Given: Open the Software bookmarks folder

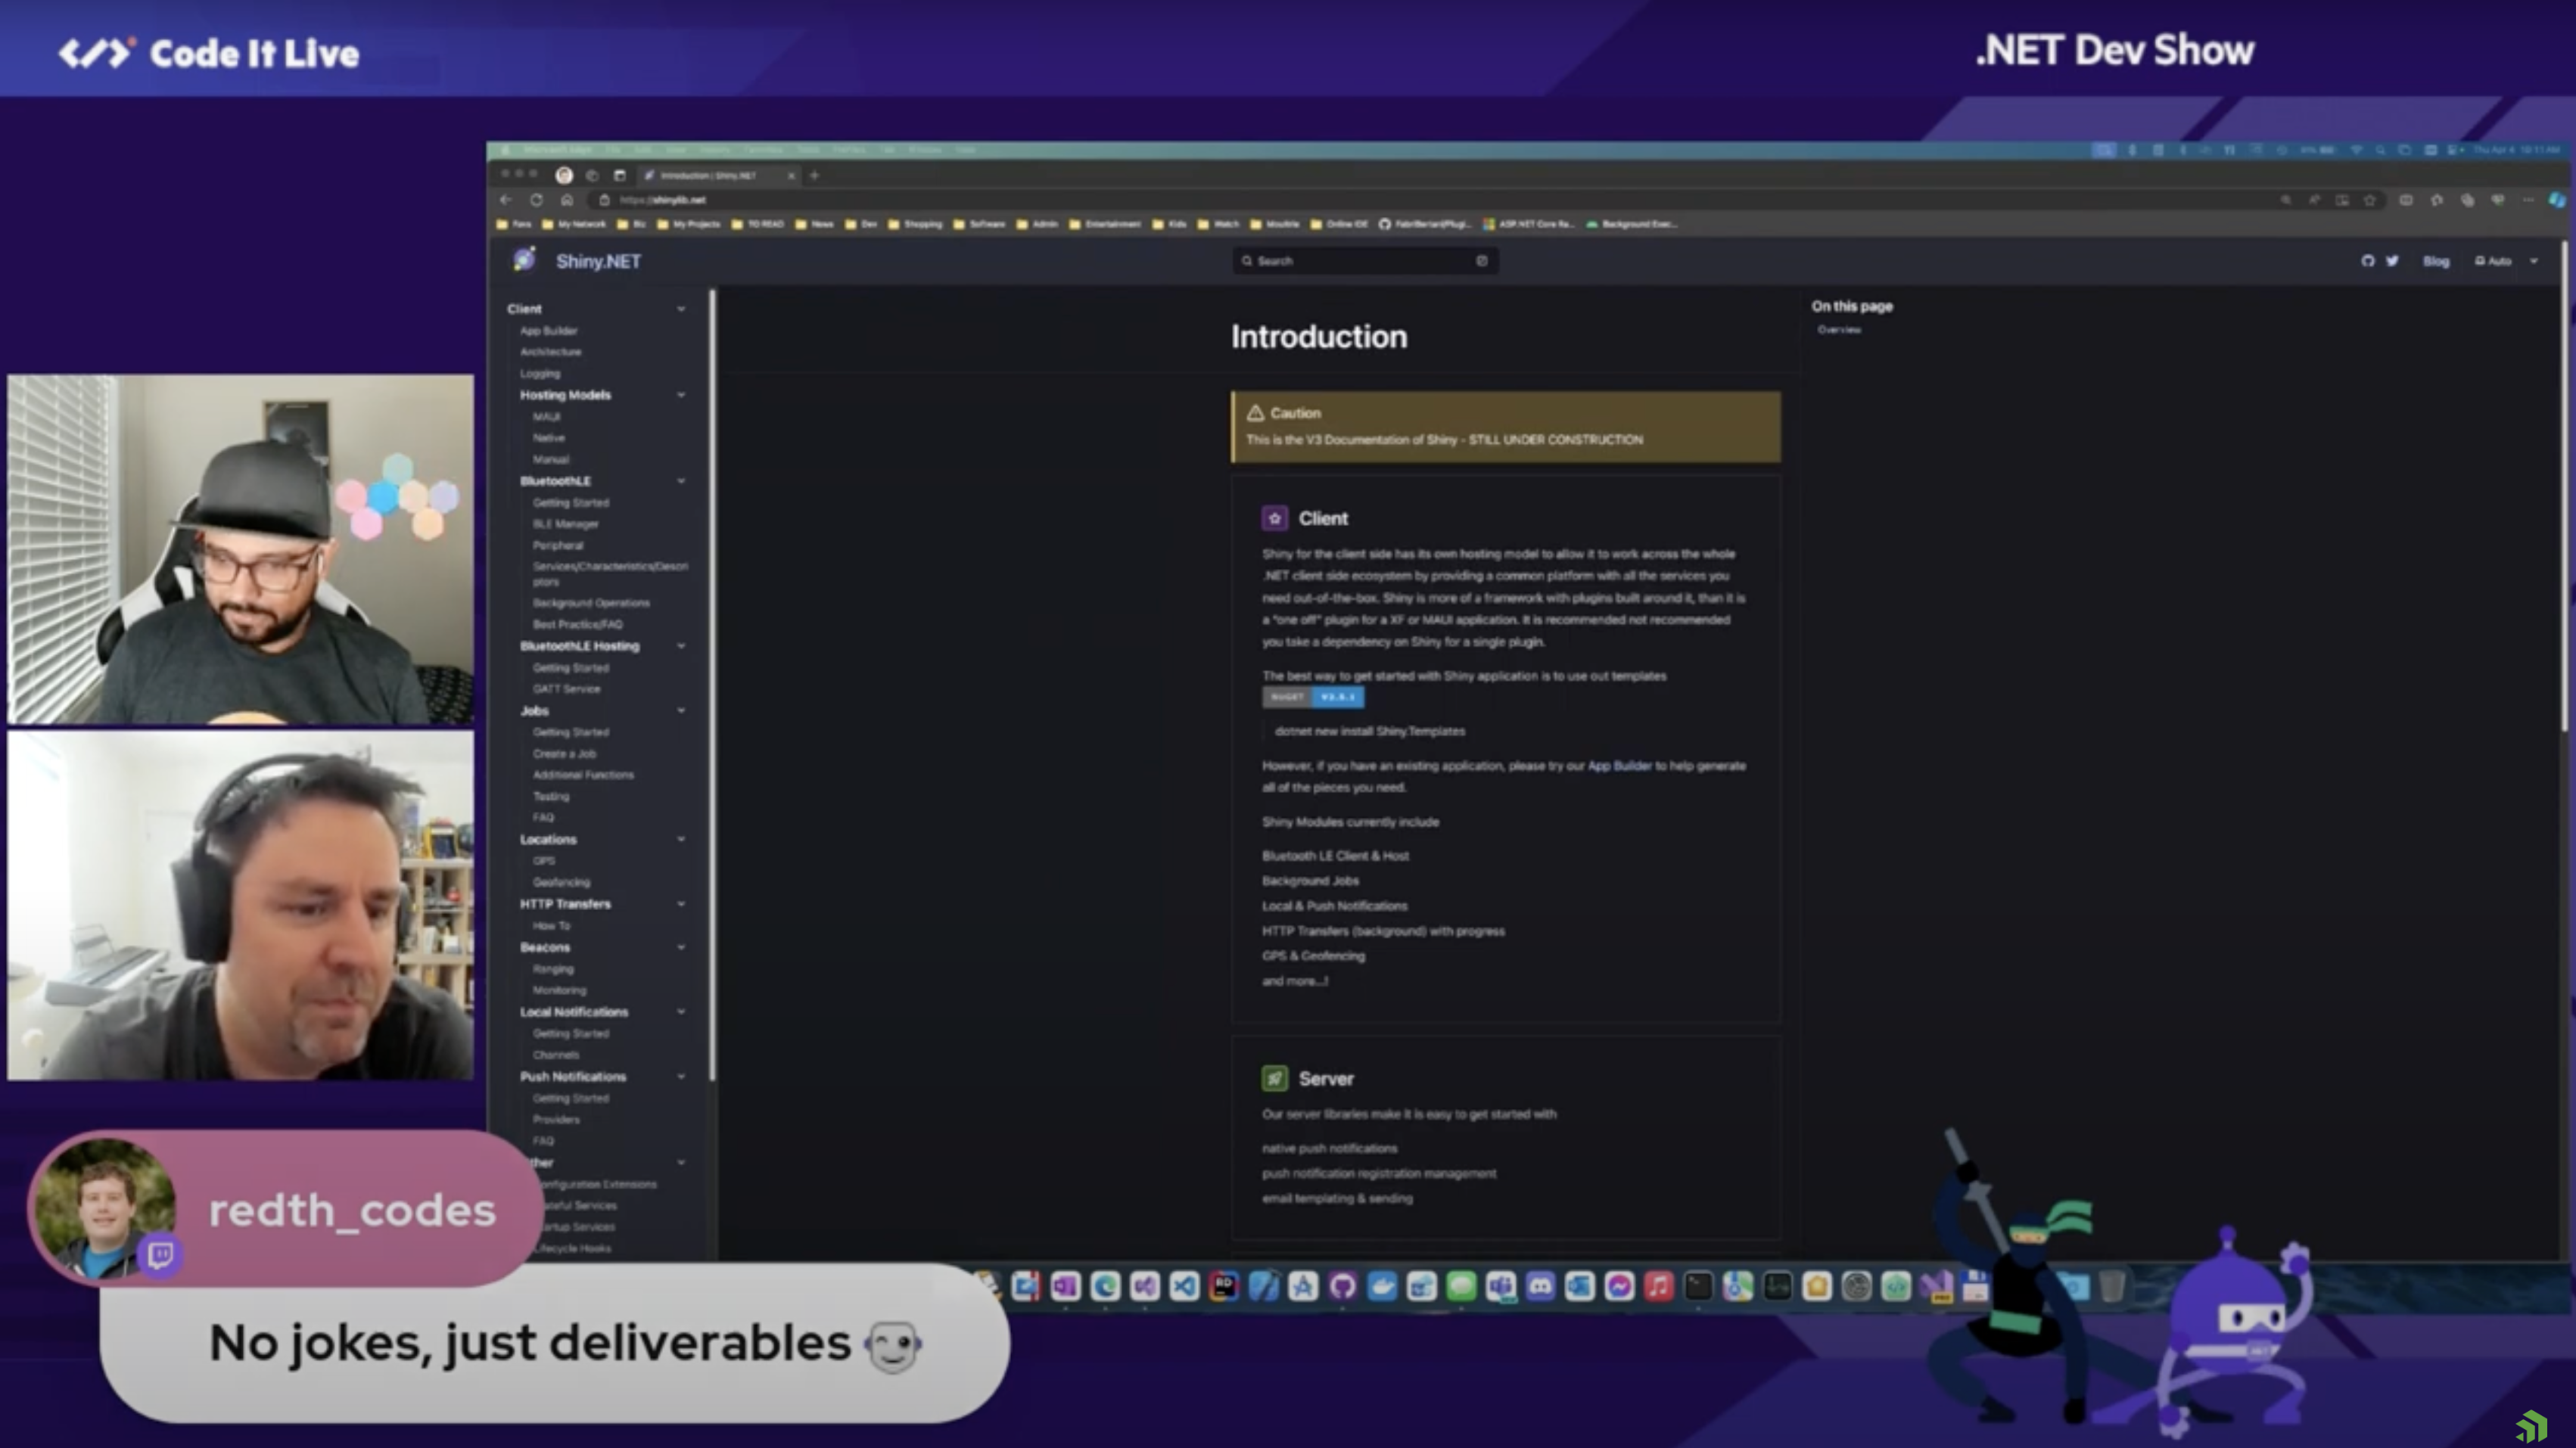Looking at the screenshot, I should pyautogui.click(x=980, y=224).
